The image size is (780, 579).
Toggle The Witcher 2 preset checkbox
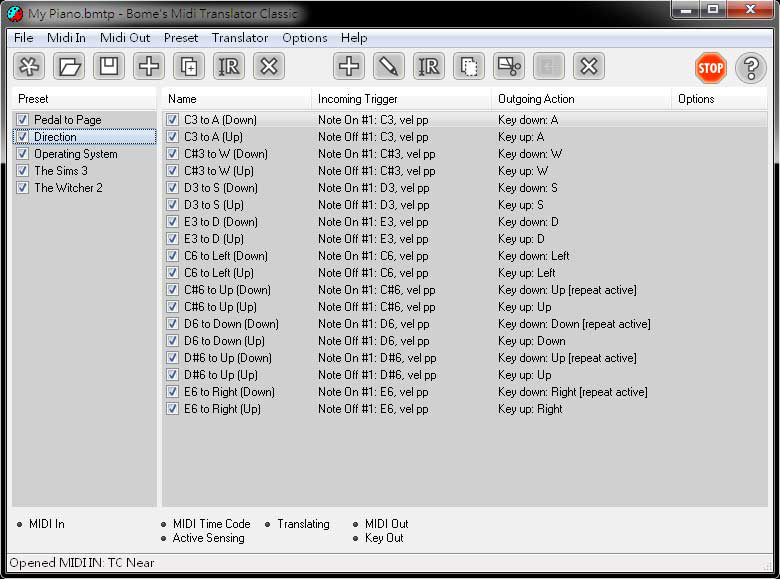pyautogui.click(x=22, y=188)
